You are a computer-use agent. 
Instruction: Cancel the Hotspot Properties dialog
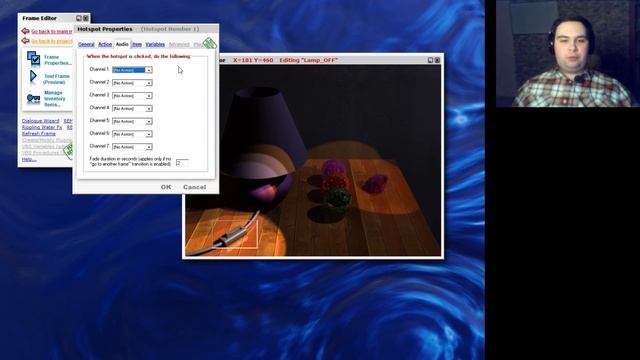(194, 187)
